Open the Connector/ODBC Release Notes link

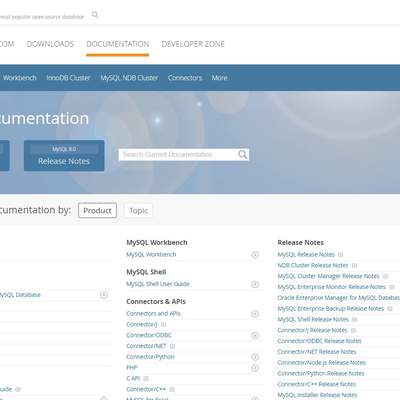point(320,341)
